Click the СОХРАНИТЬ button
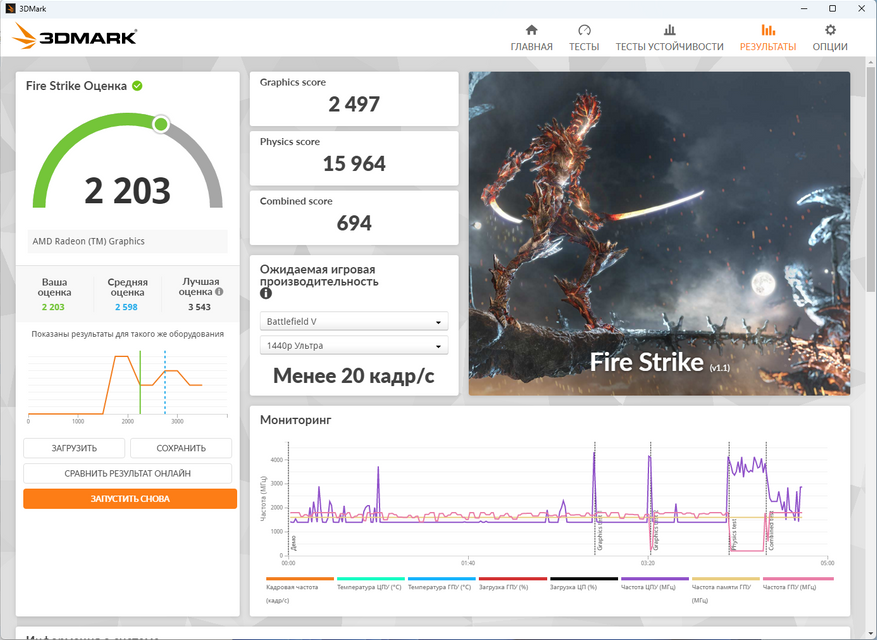This screenshot has height=640, width=877. click(181, 448)
